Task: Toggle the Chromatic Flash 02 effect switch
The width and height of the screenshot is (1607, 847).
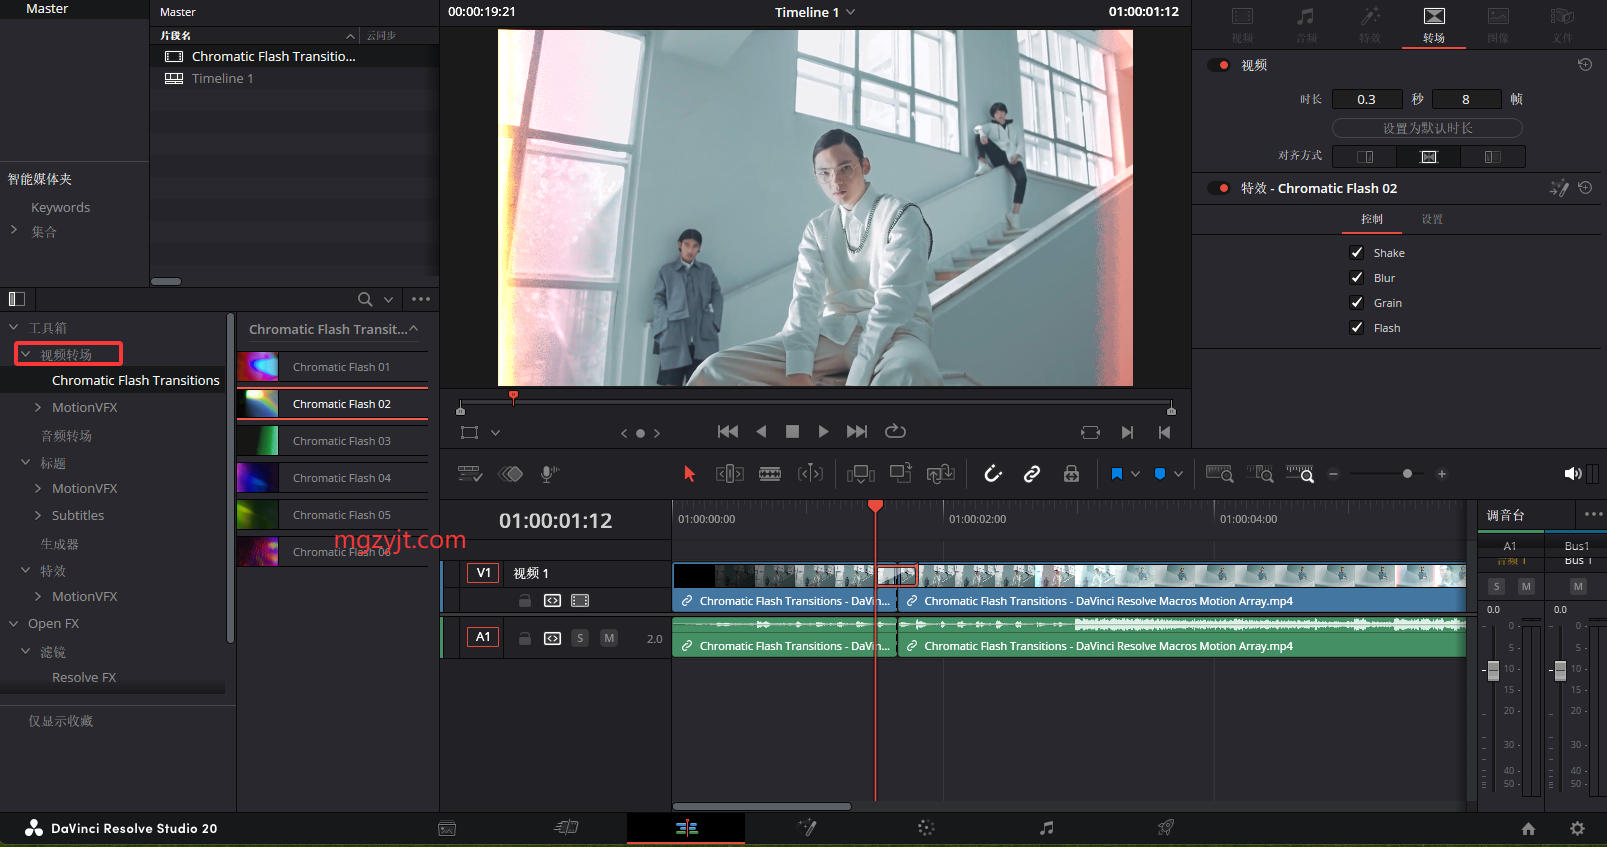Action: pyautogui.click(x=1219, y=188)
